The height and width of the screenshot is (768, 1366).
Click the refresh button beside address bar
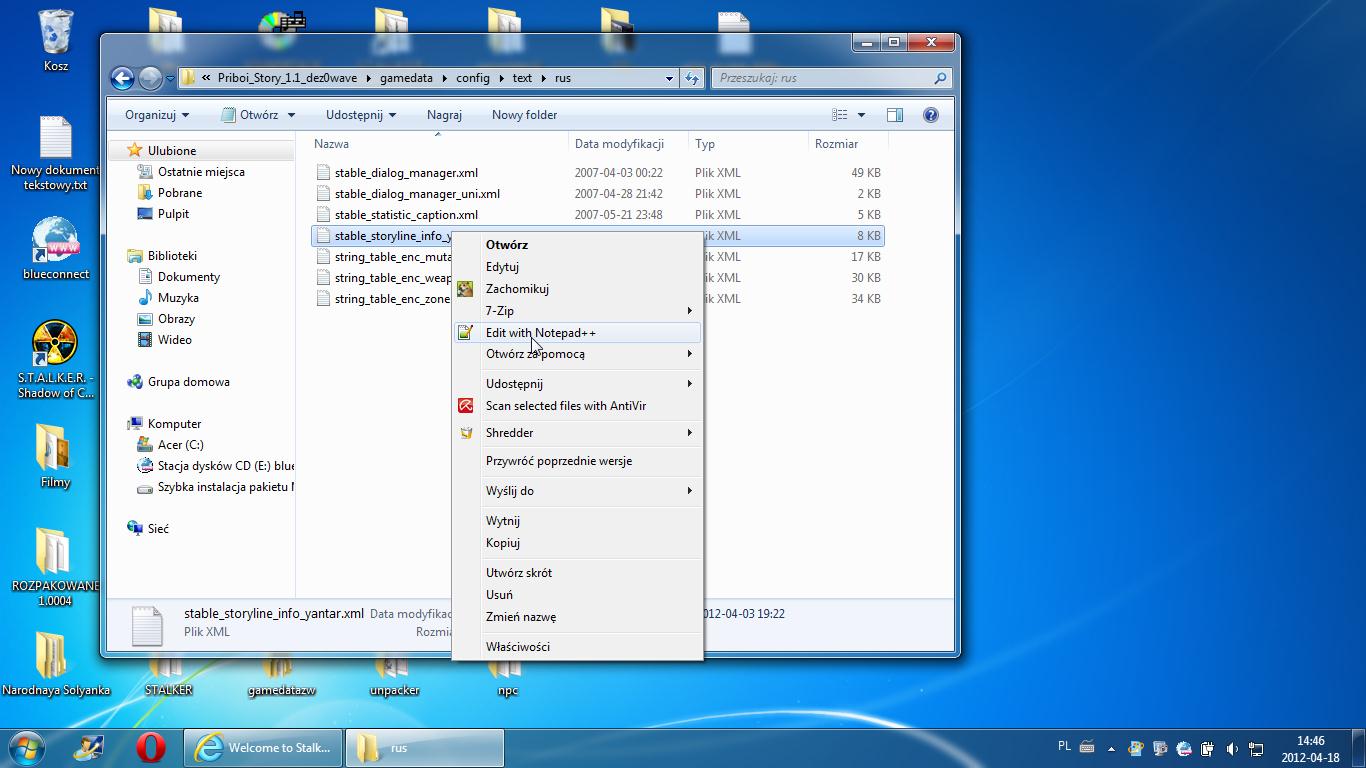tap(692, 78)
